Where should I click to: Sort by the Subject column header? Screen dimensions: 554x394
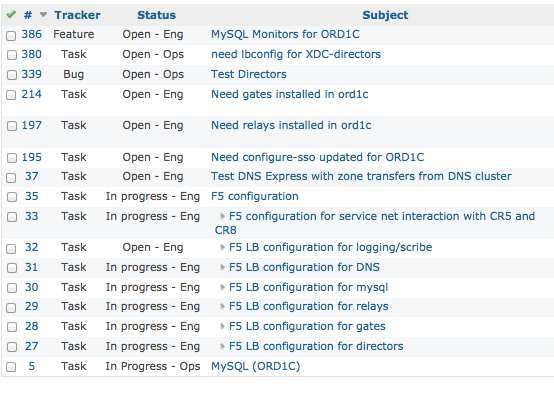(385, 15)
